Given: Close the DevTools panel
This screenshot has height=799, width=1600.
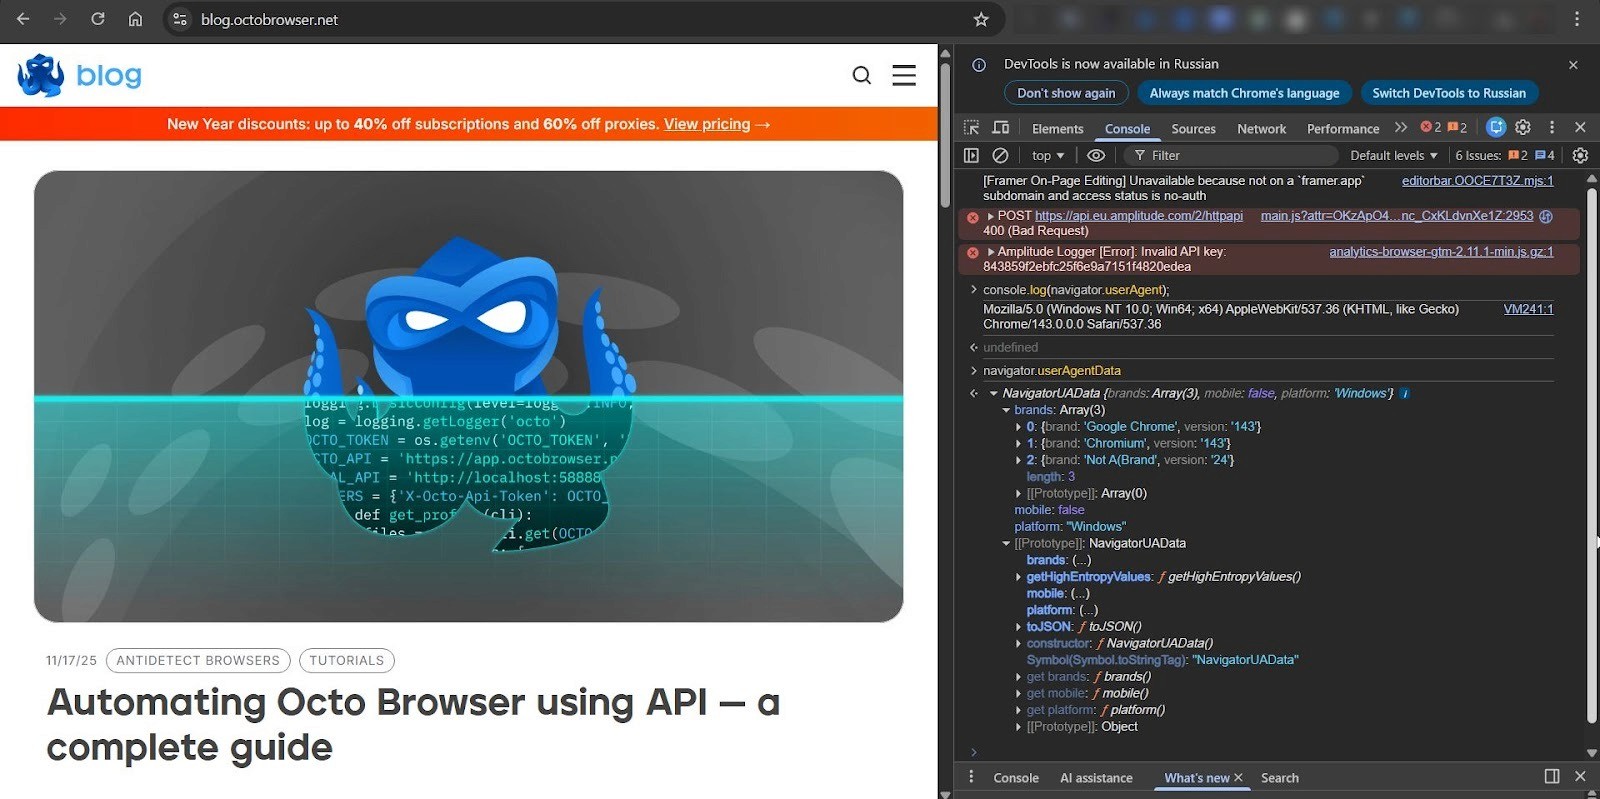Looking at the screenshot, I should [1580, 127].
